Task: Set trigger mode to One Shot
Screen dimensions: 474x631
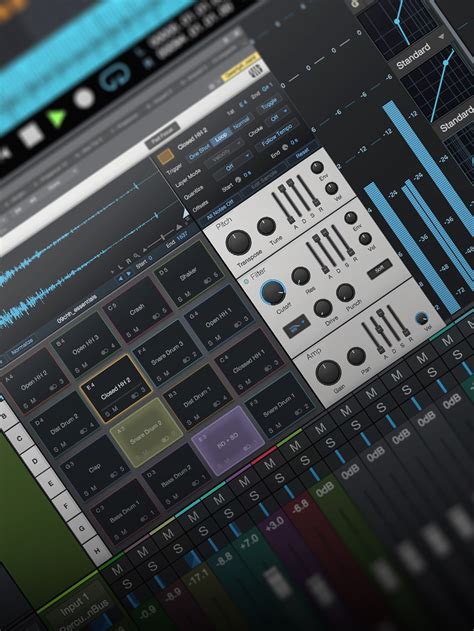Action: (200, 150)
